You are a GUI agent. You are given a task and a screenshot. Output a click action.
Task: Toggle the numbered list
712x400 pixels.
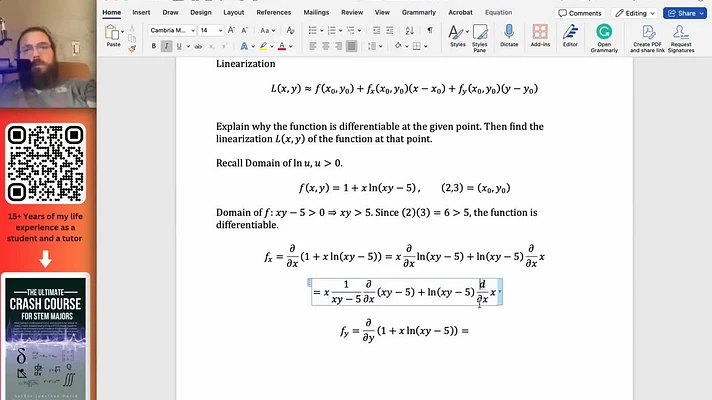(x=331, y=30)
